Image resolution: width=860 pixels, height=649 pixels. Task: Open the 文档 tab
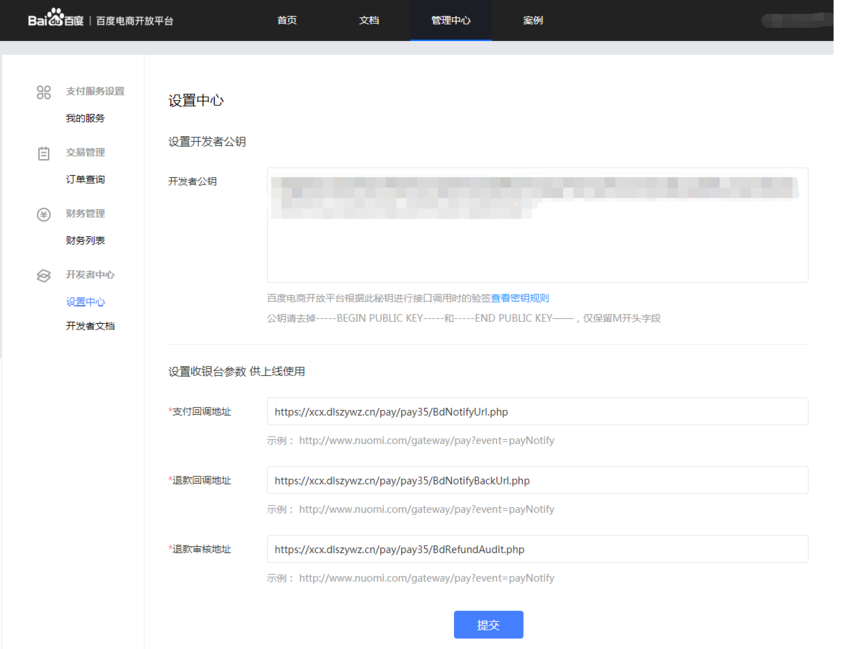369,20
